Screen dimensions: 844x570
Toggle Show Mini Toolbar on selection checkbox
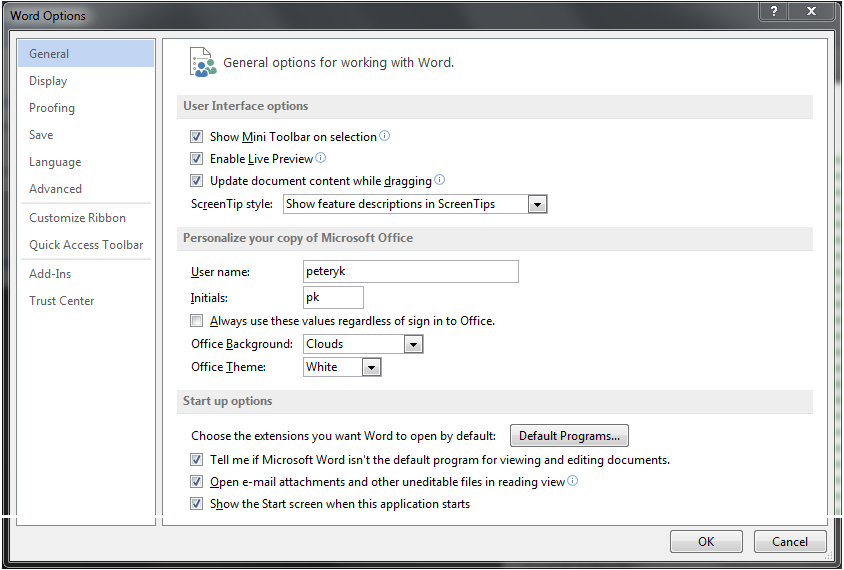(x=196, y=137)
